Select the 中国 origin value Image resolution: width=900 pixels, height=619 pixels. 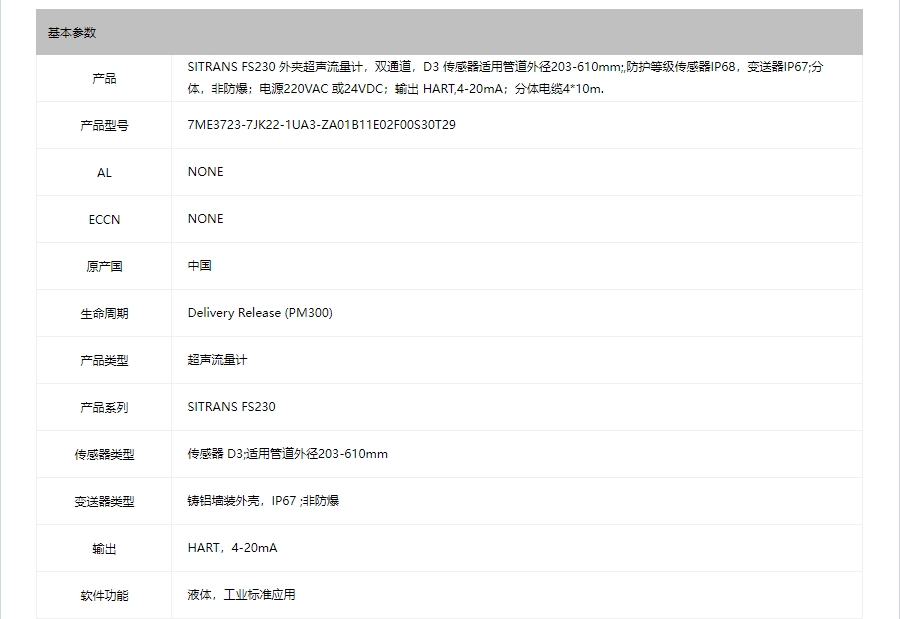click(x=199, y=266)
